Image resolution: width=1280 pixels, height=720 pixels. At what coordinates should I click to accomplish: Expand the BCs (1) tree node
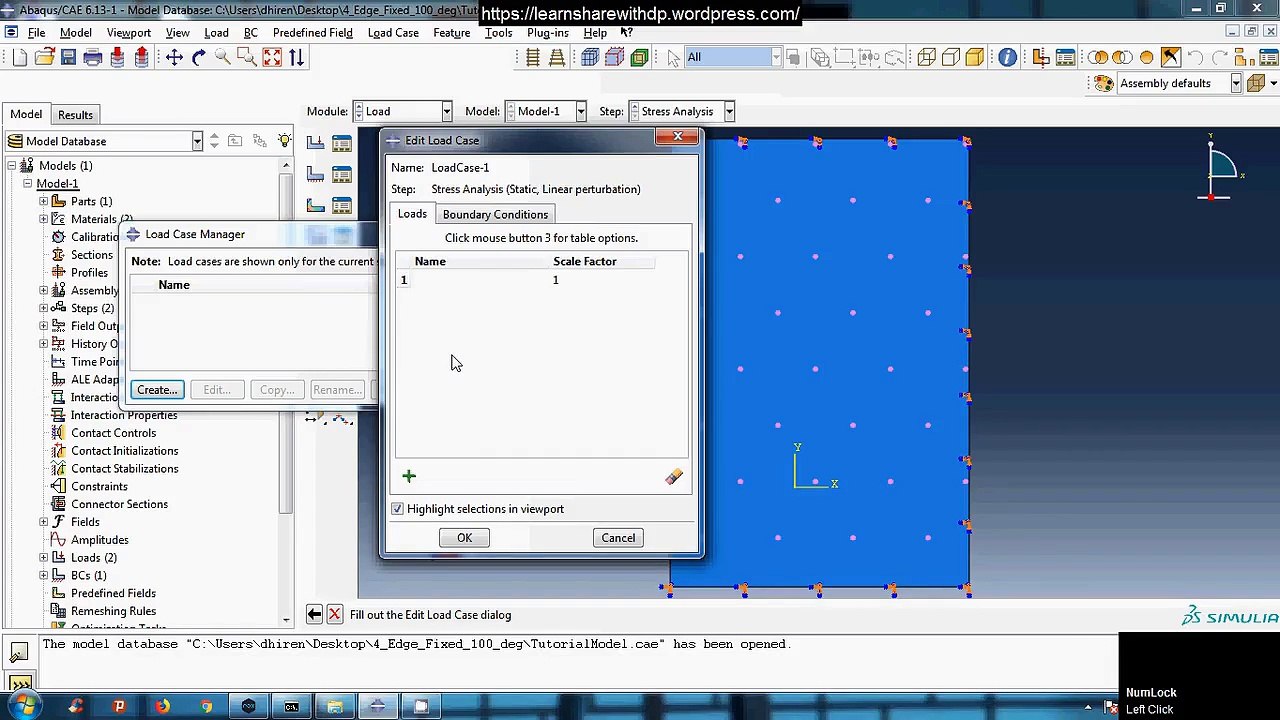(x=44, y=575)
